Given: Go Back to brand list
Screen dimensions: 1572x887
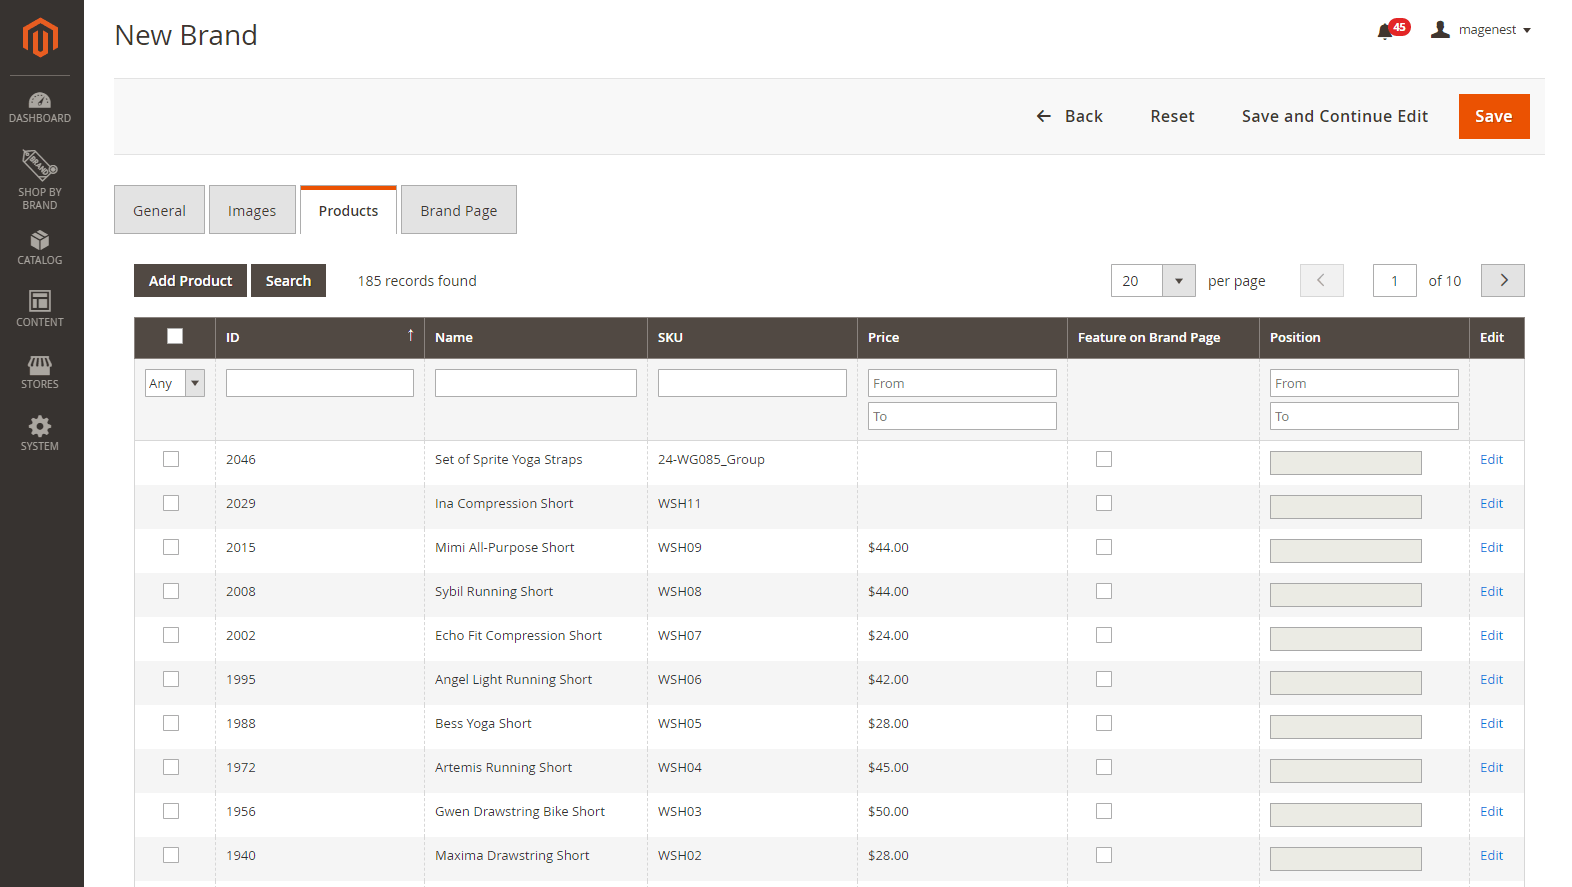Looking at the screenshot, I should [x=1069, y=116].
